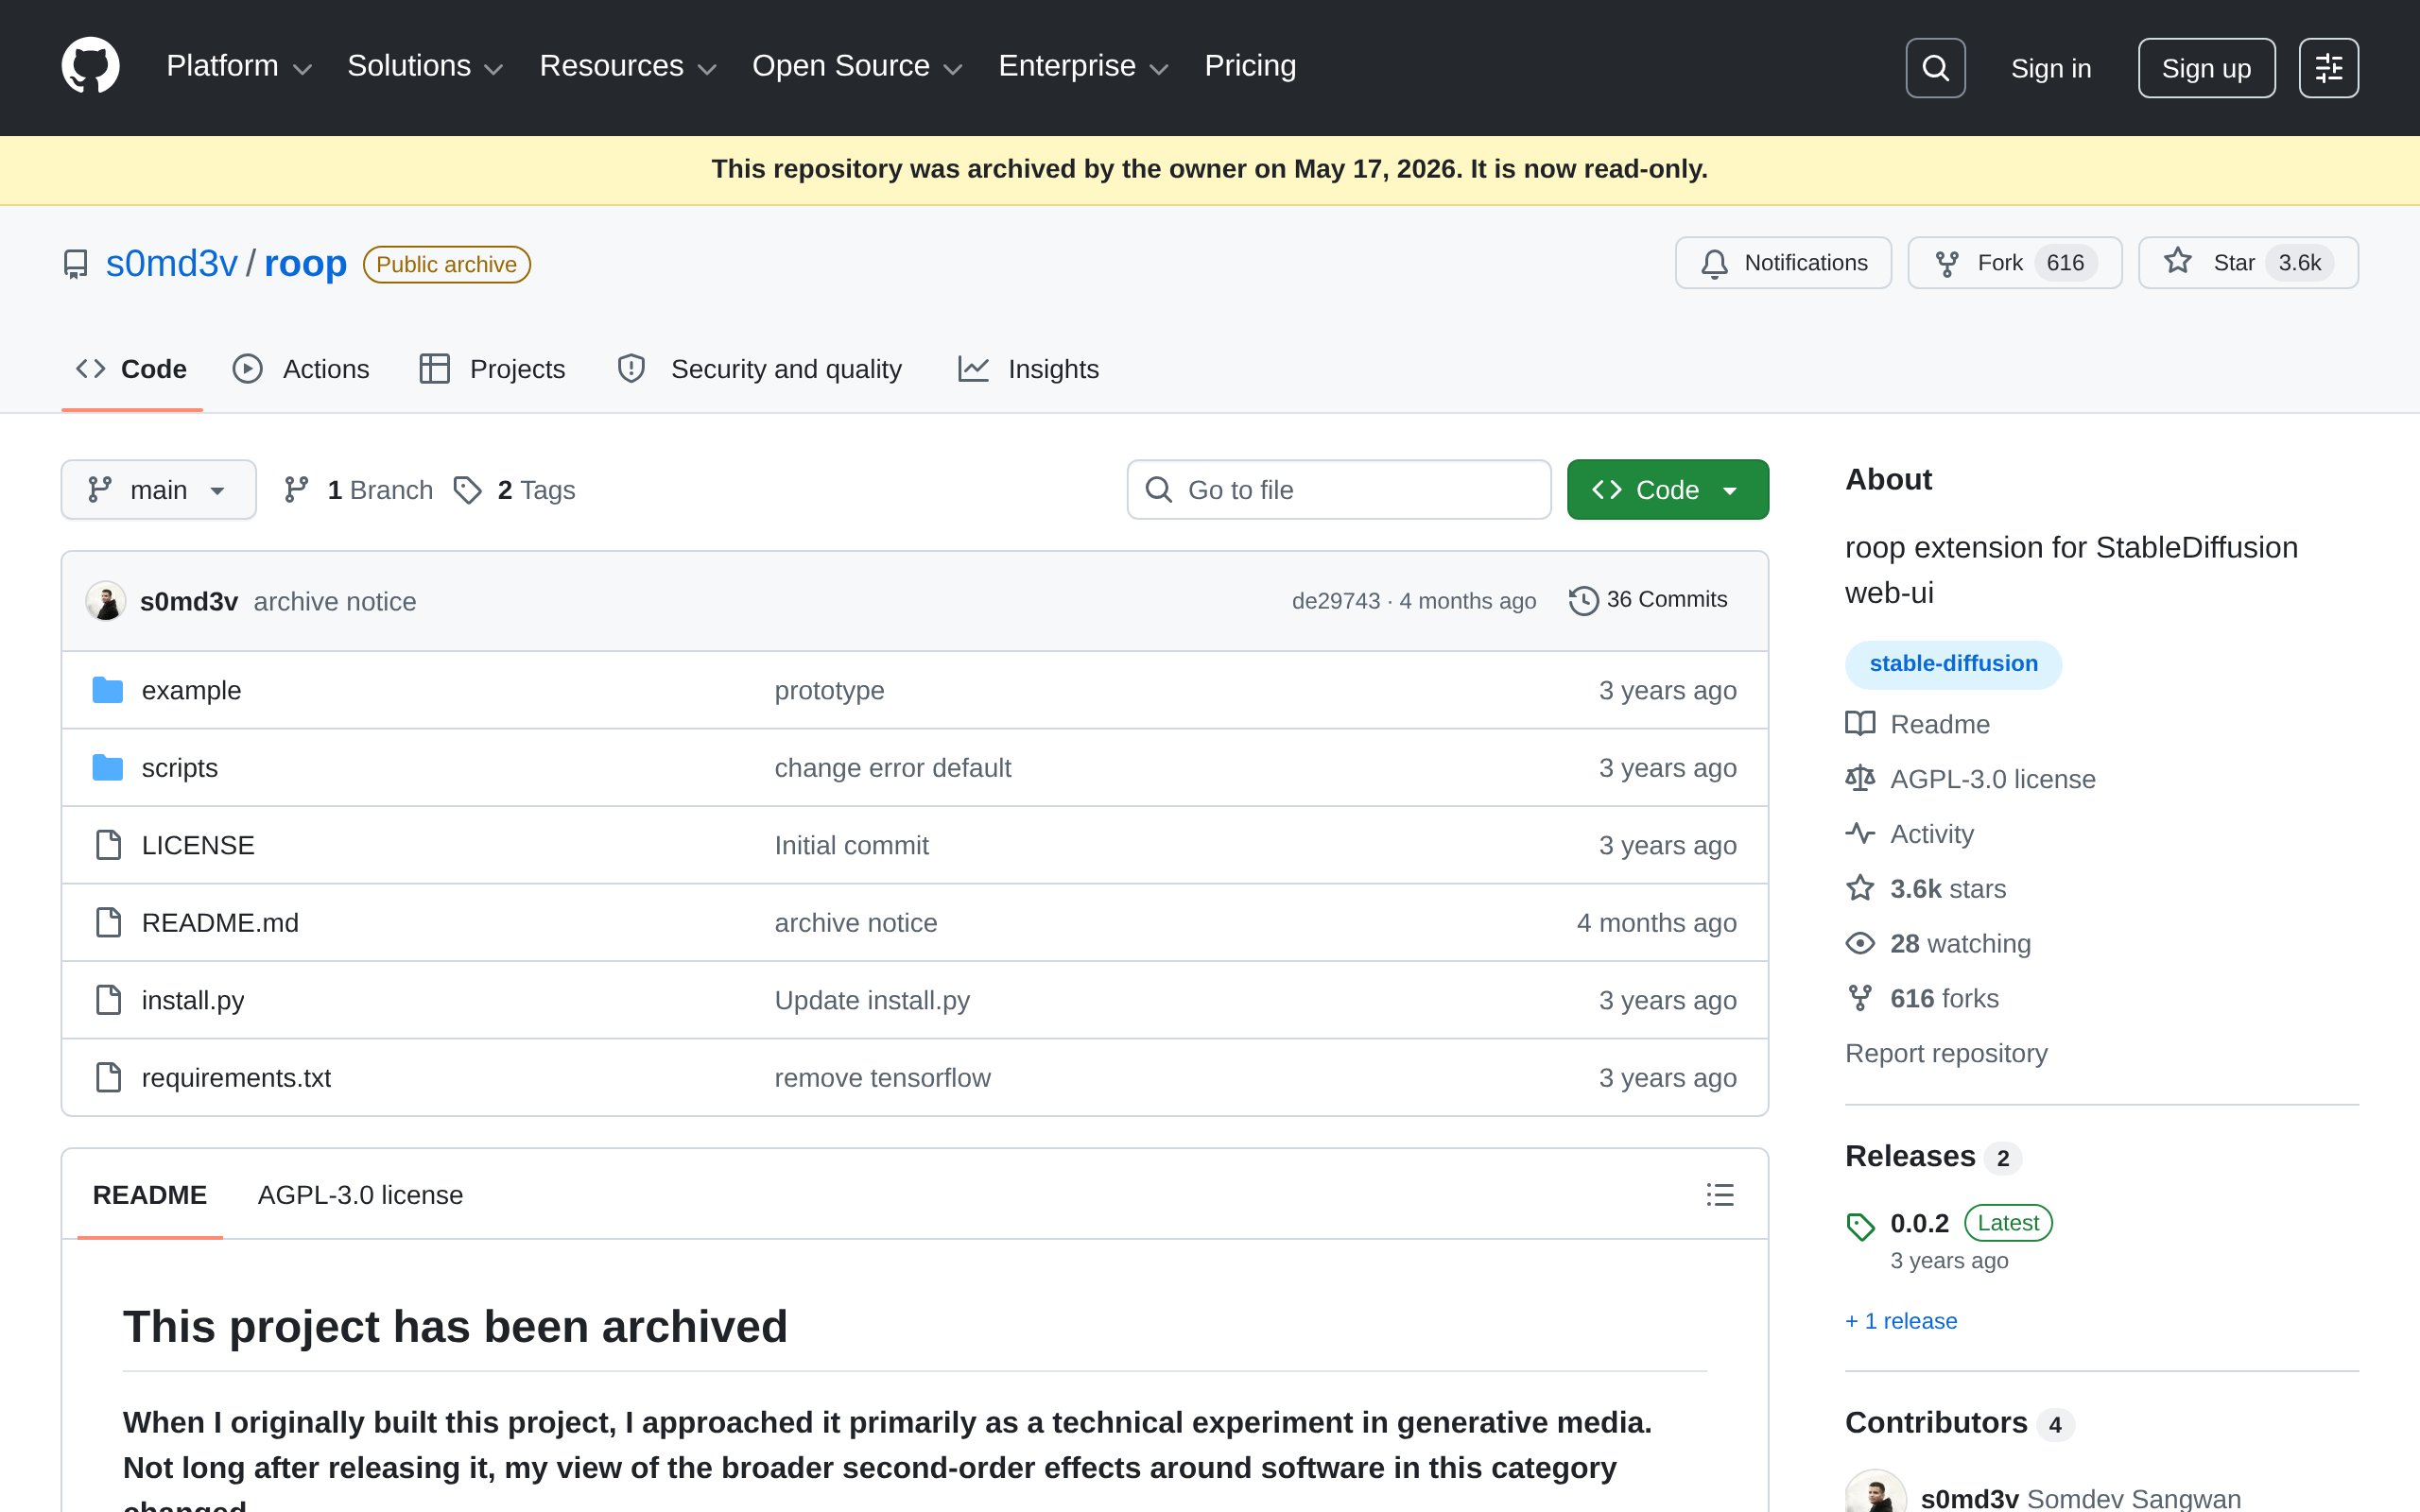Viewport: 2420px width, 1512px height.
Task: Click the star icon beside 3.6k stars
Action: (x=1860, y=888)
